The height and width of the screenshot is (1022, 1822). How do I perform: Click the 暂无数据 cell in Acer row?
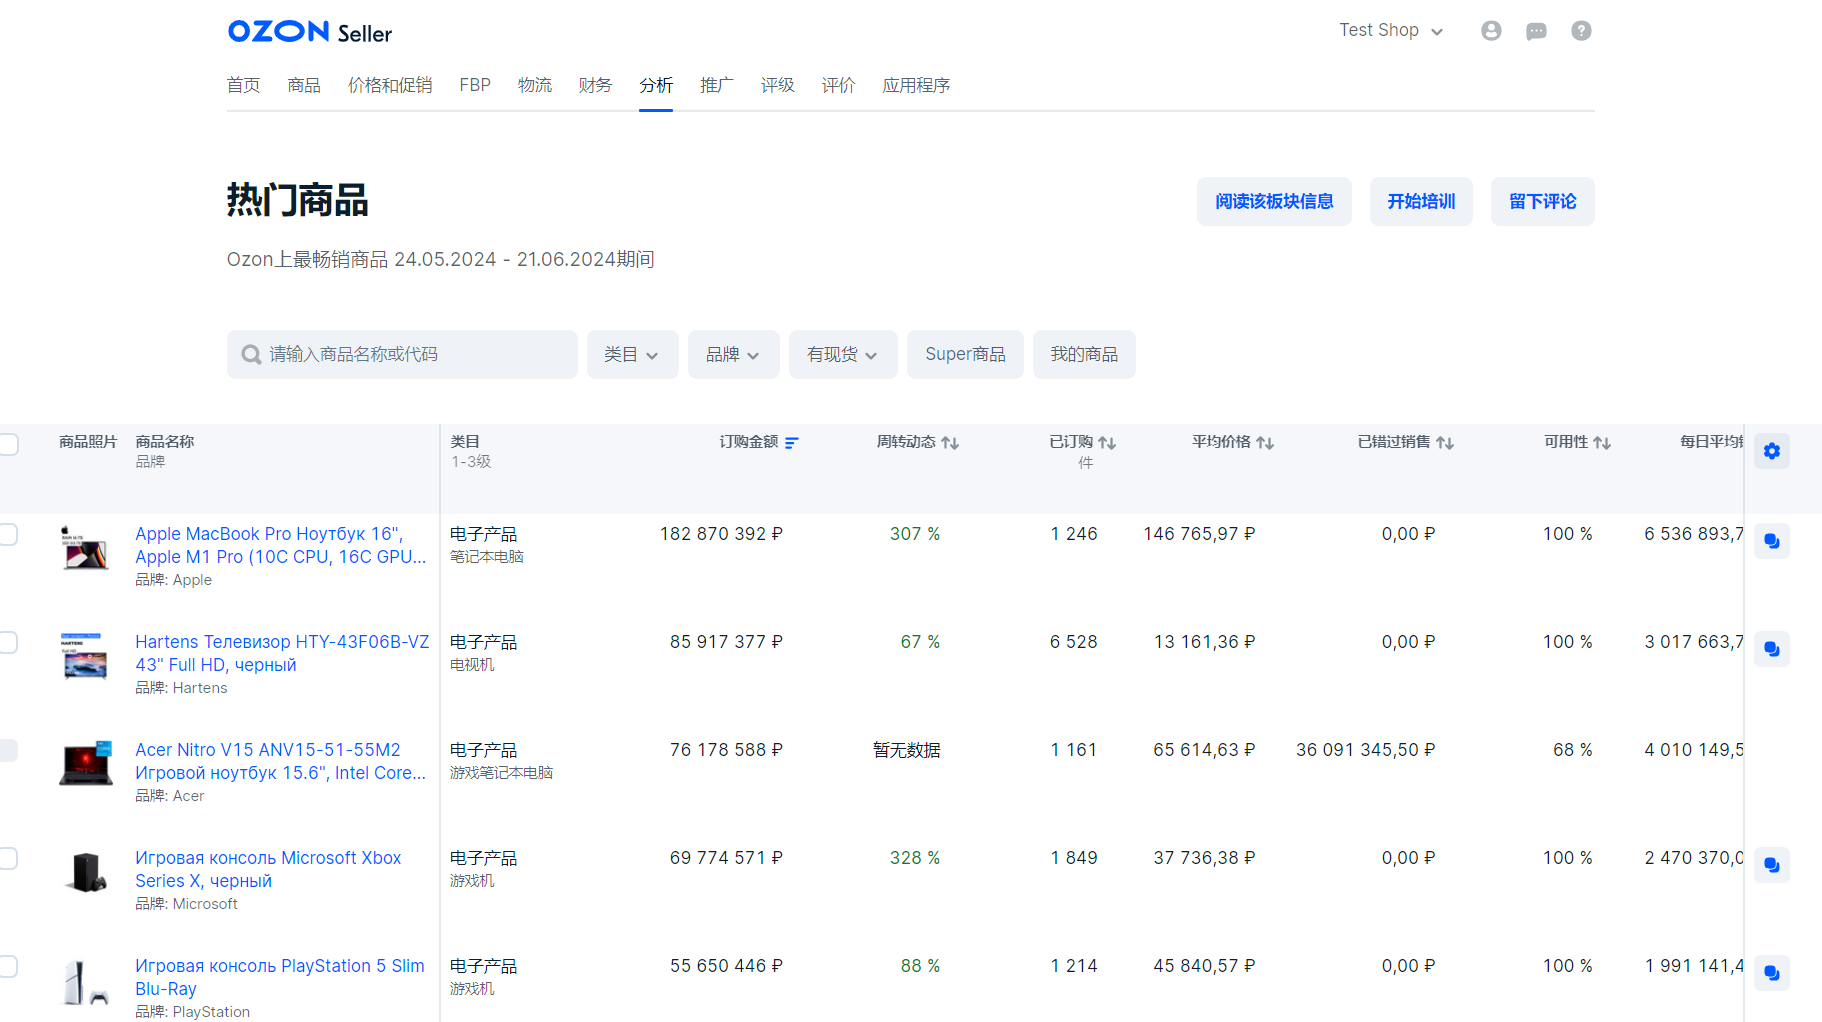906,750
